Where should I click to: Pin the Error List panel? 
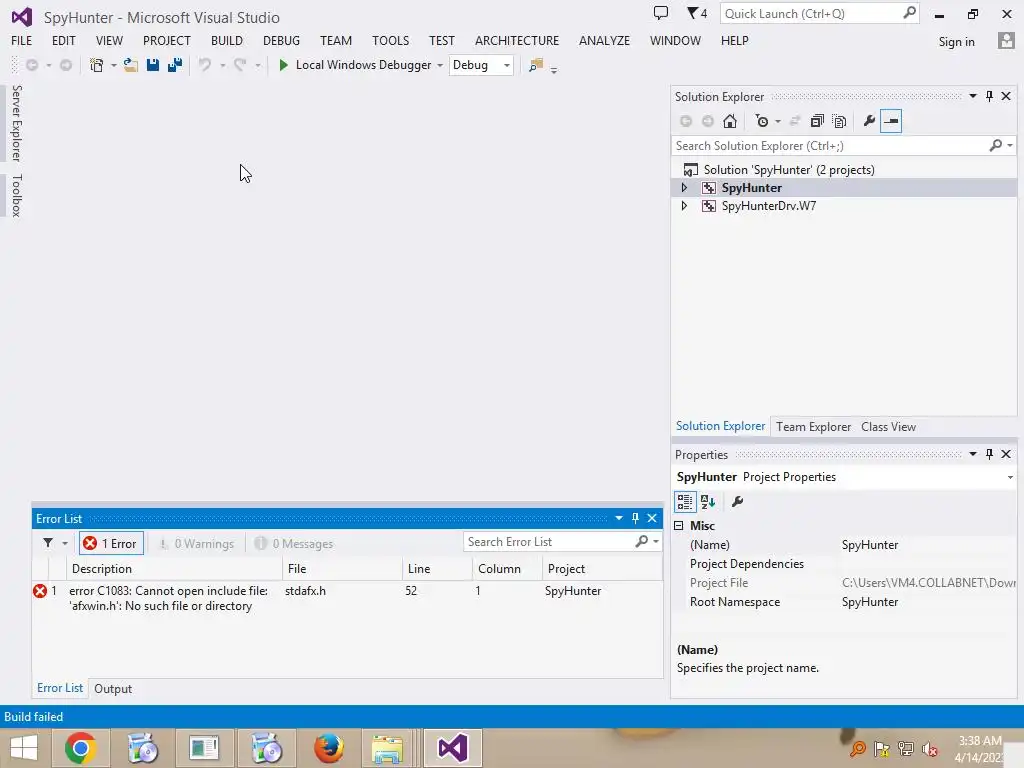coord(635,519)
